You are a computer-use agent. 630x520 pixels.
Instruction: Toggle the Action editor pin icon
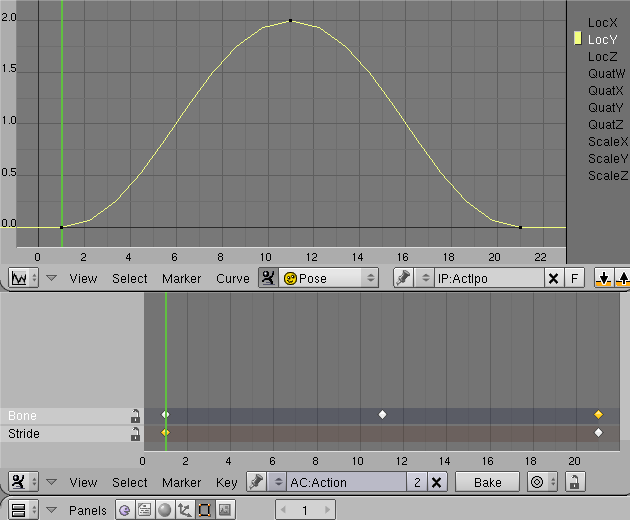pos(256,481)
